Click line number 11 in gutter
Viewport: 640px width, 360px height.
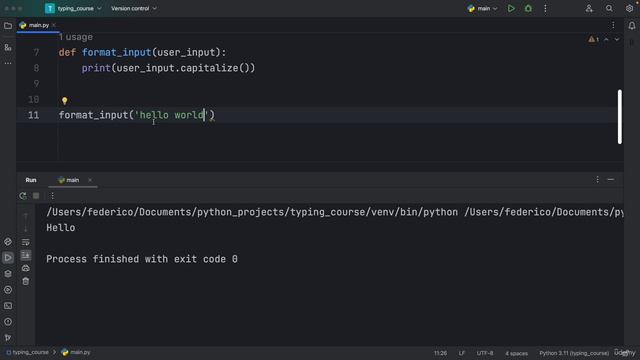34,115
